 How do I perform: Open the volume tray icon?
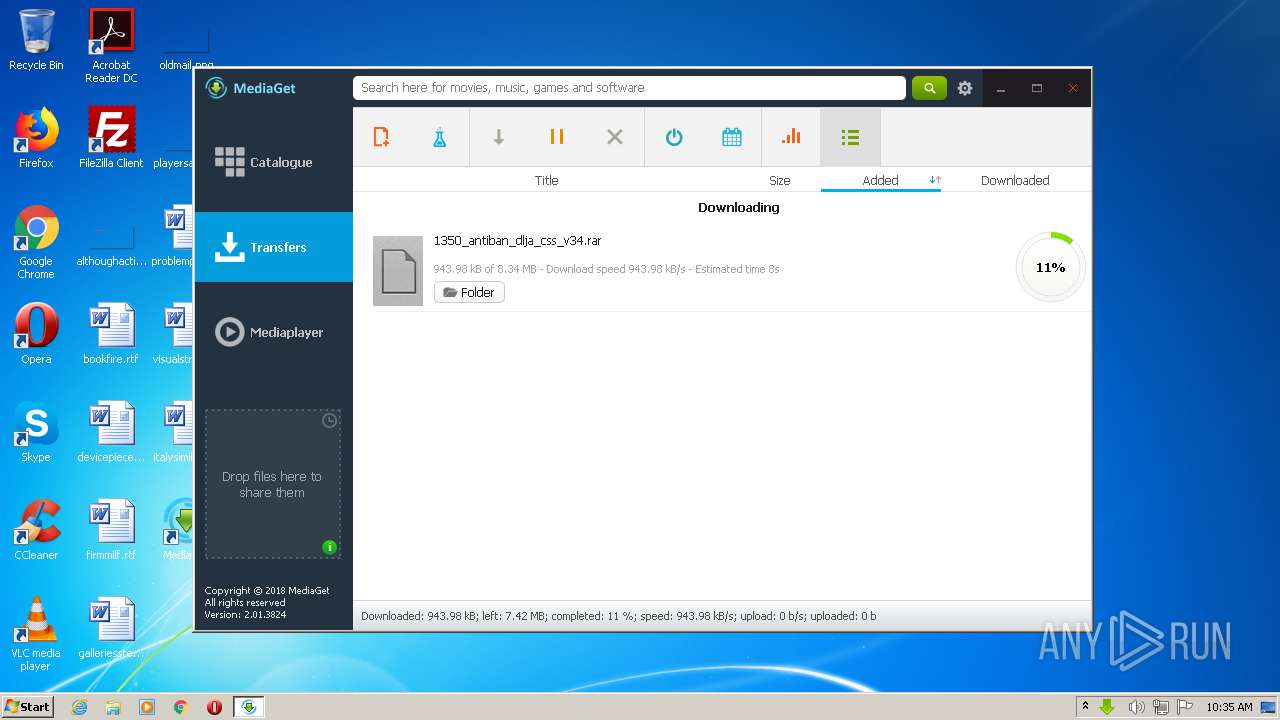point(1136,707)
